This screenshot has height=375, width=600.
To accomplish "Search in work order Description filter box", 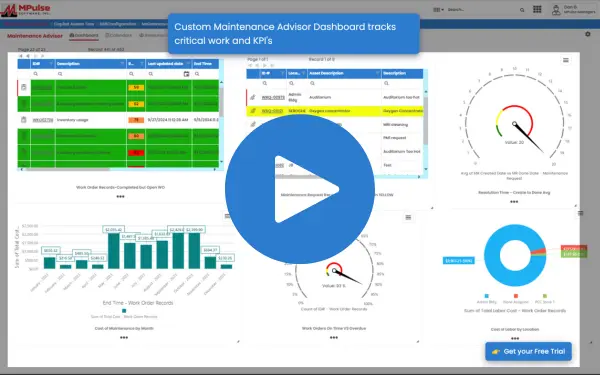I will pyautogui.click(x=91, y=74).
